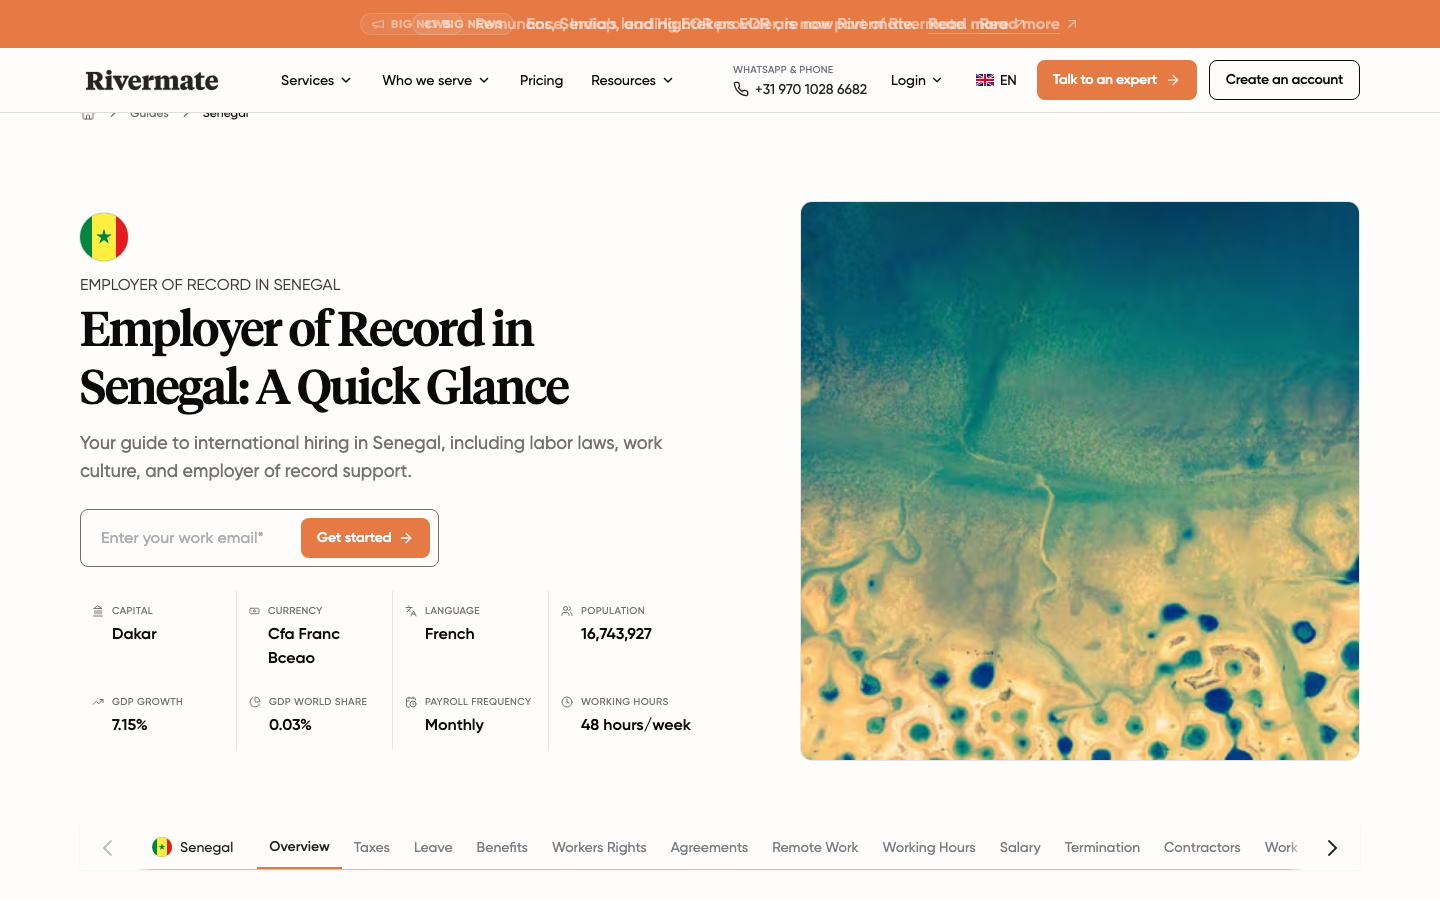The image size is (1440, 900).
Task: Click the Create an account button
Action: pyautogui.click(x=1284, y=80)
